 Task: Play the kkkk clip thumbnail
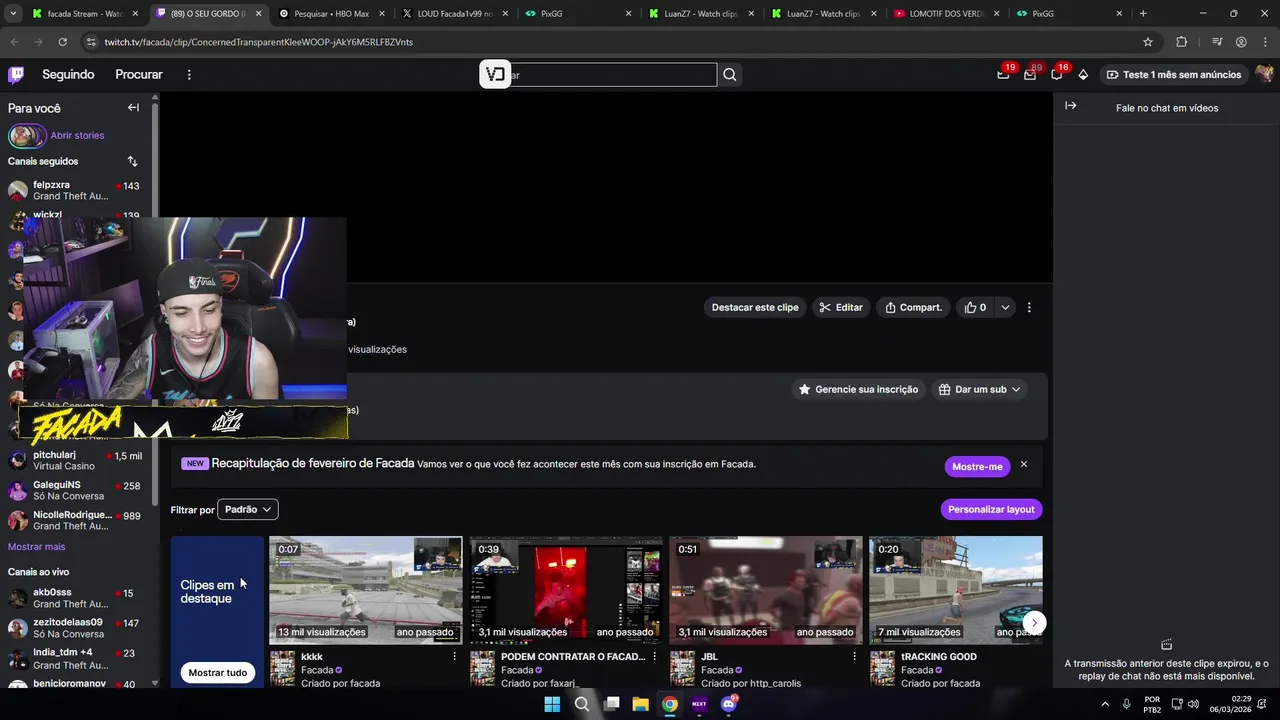tap(366, 590)
